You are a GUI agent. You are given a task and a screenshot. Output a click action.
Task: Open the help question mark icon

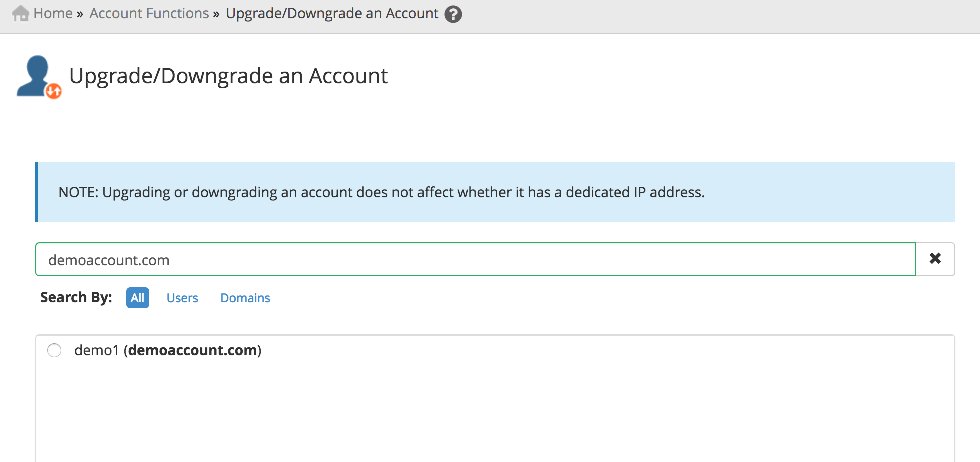click(453, 15)
